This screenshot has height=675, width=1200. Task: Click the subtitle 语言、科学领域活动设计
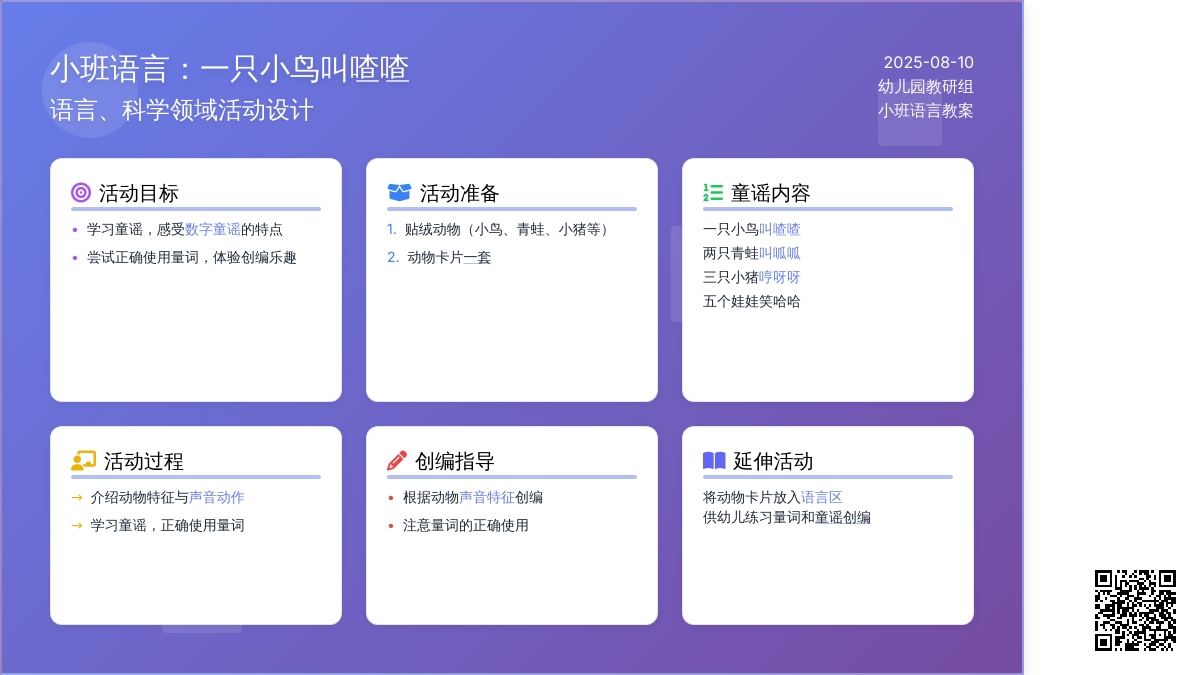(182, 110)
